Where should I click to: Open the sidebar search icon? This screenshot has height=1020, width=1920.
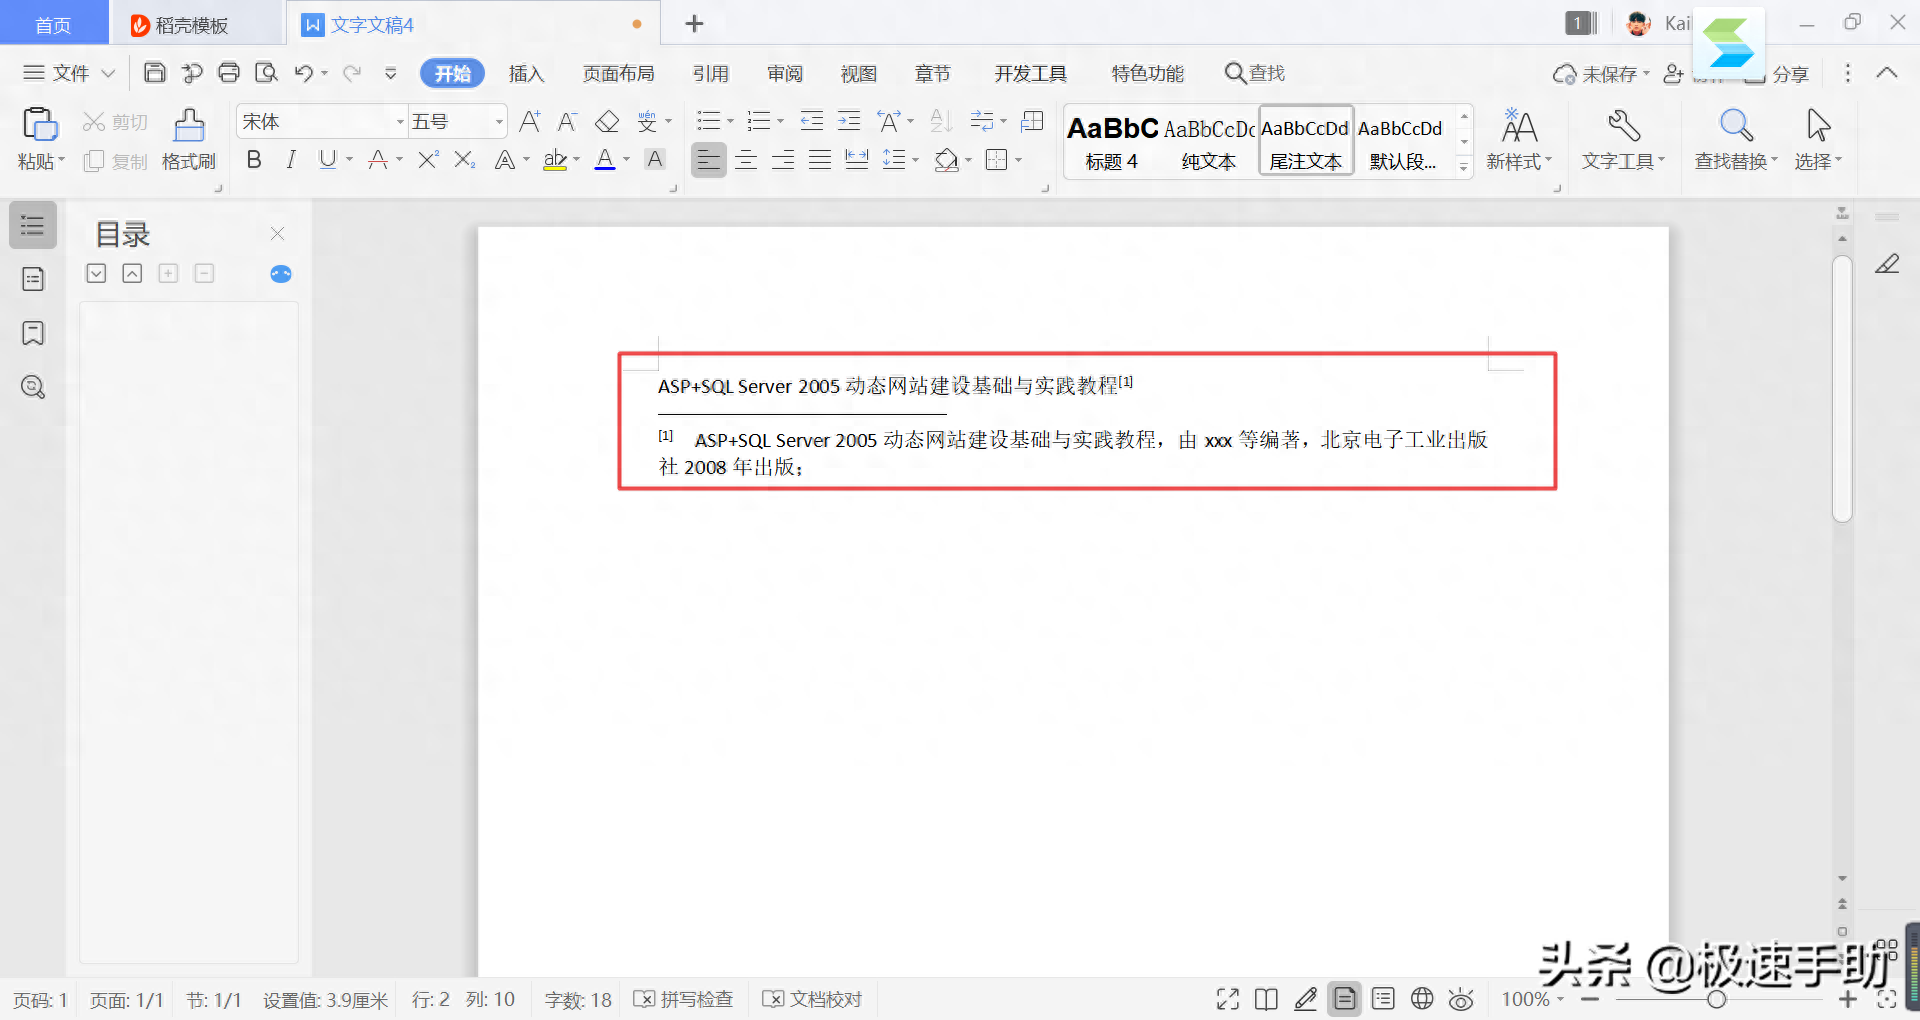pyautogui.click(x=33, y=387)
